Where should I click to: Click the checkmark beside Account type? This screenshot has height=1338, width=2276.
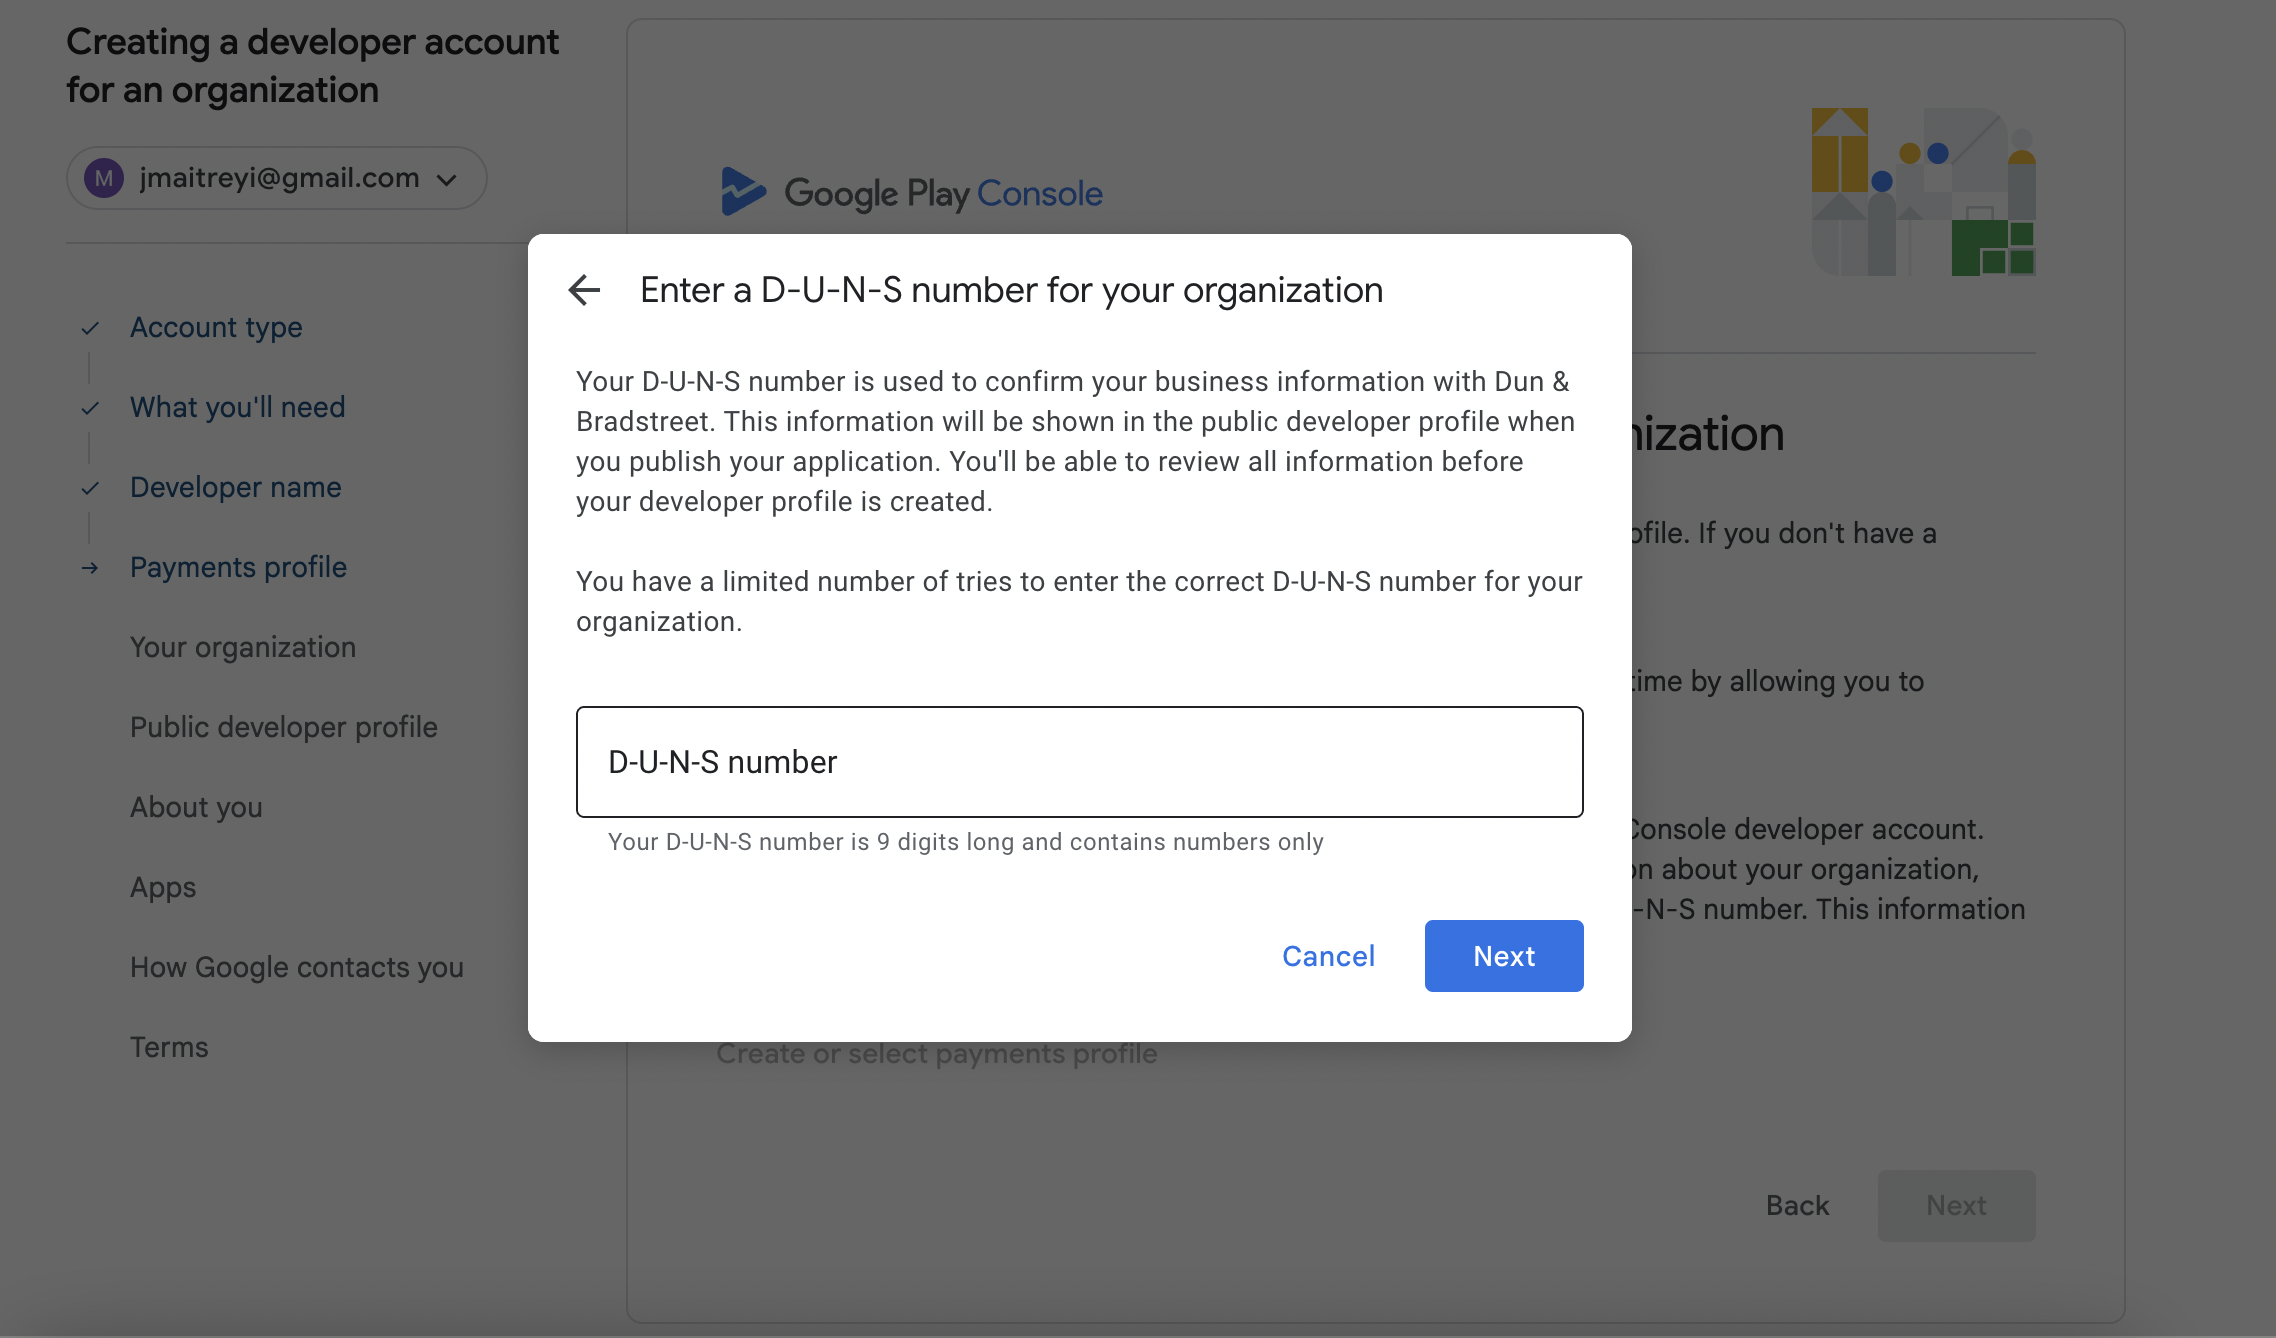tap(90, 328)
